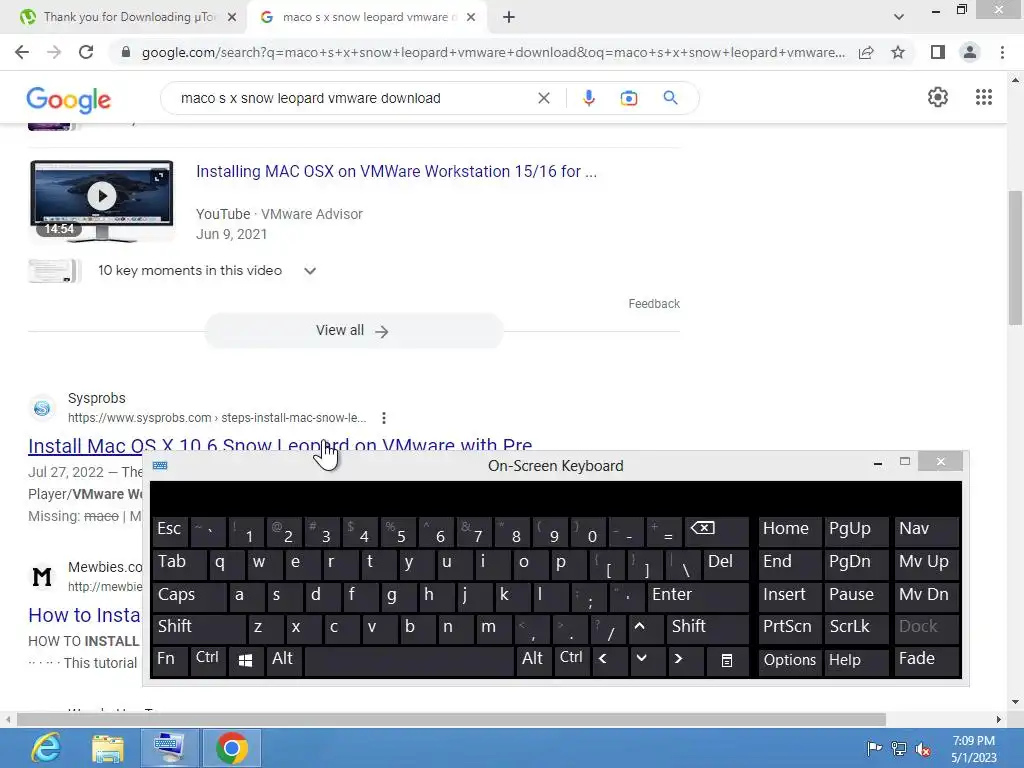The image size is (1024, 768).
Task: Click the Feedback link
Action: pyautogui.click(x=654, y=304)
